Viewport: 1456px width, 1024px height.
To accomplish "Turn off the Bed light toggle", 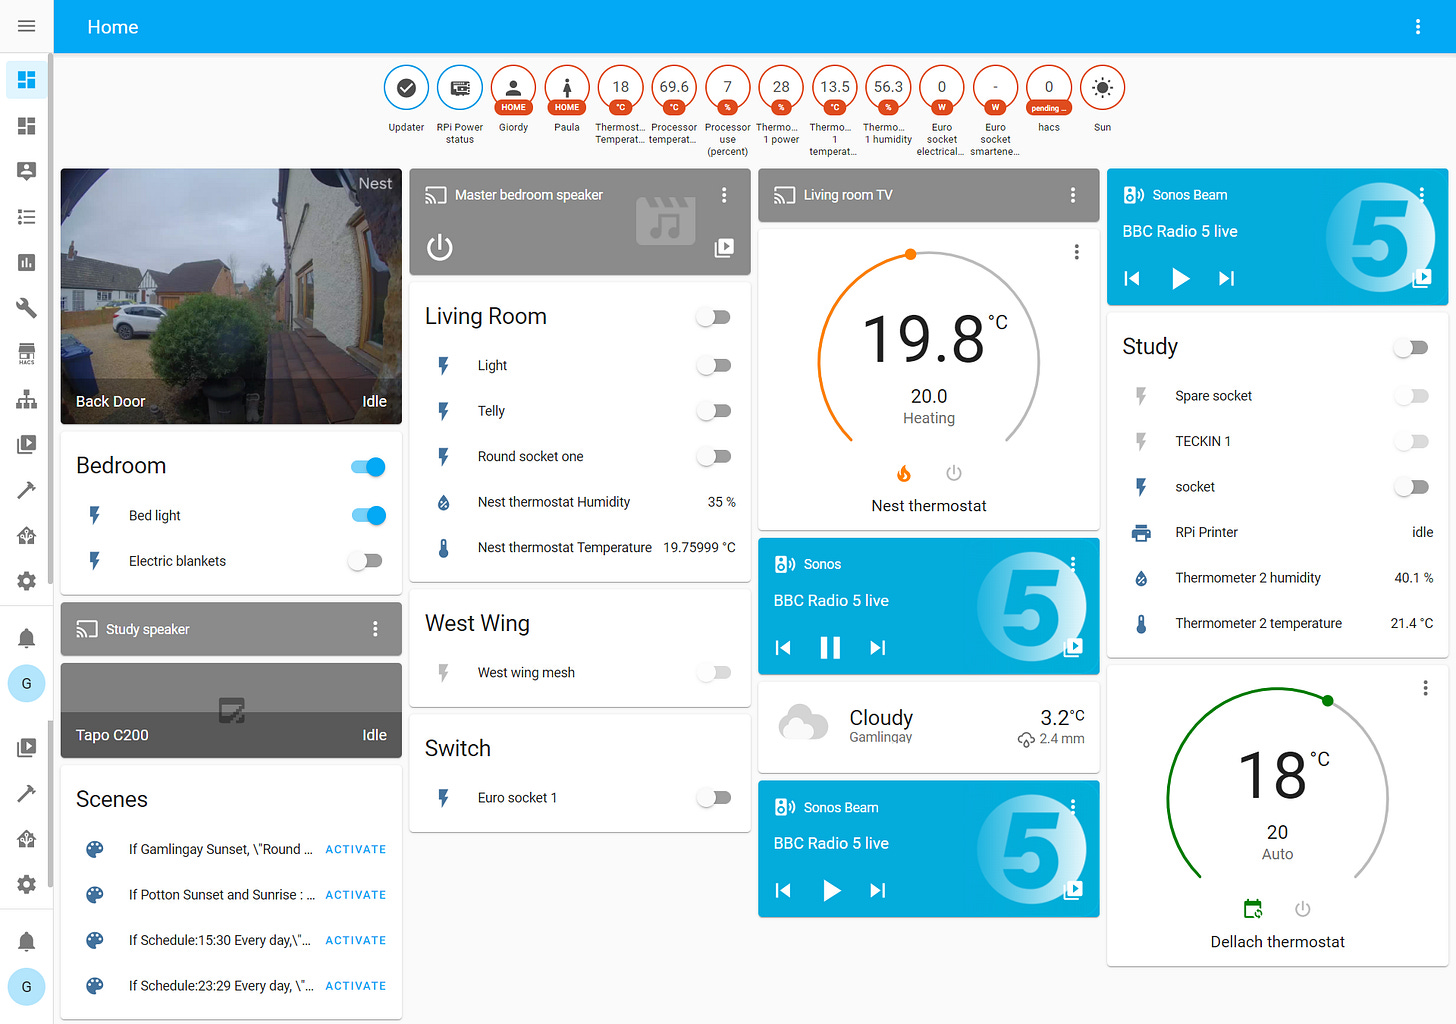I will click(x=368, y=515).
